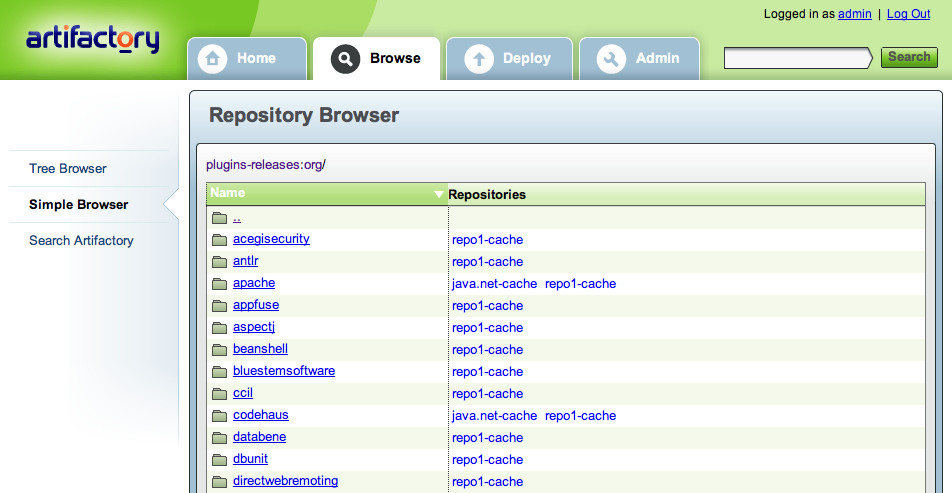Image resolution: width=952 pixels, height=493 pixels.
Task: Open the acegisecurity folder link
Action: pyautogui.click(x=271, y=239)
